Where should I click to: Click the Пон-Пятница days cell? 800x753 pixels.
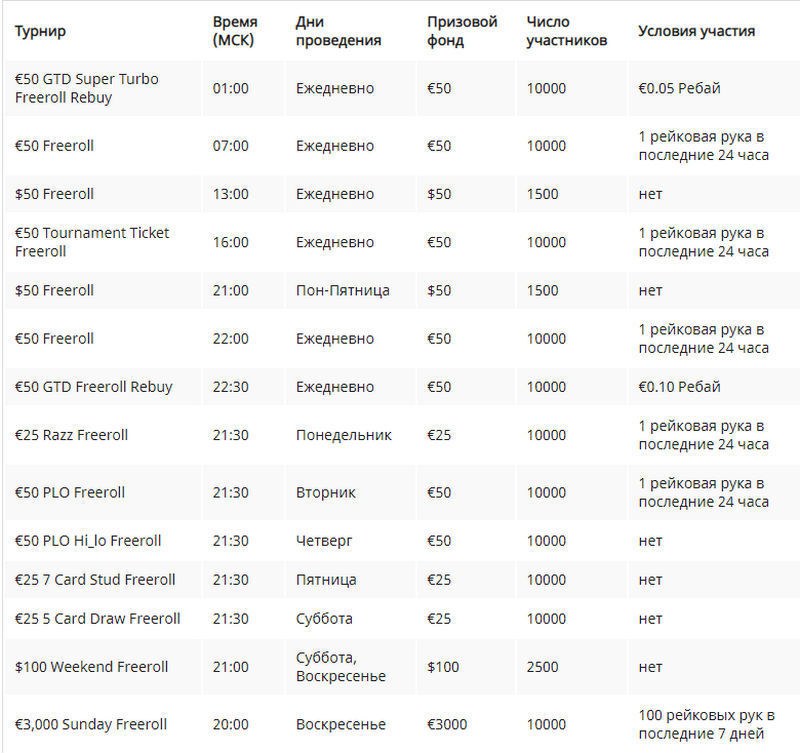click(x=342, y=290)
